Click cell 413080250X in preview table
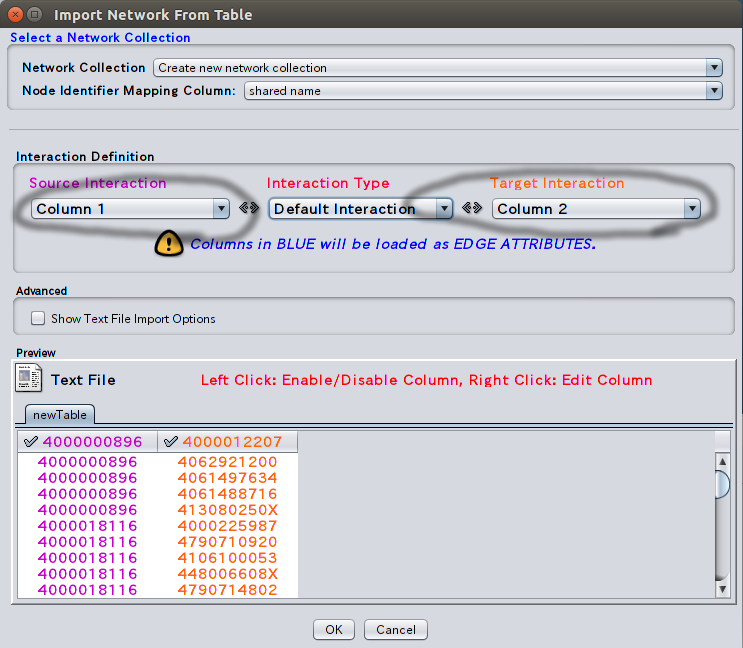 click(227, 510)
